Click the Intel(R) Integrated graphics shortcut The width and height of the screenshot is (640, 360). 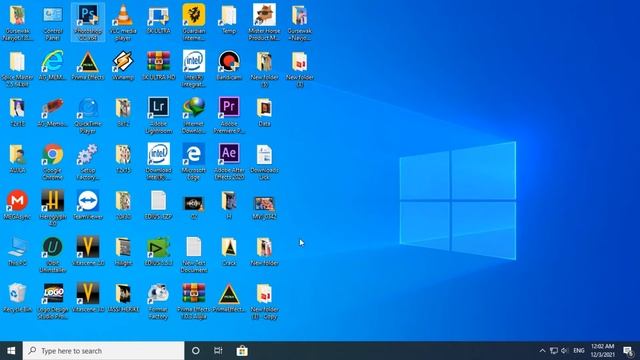pos(193,69)
